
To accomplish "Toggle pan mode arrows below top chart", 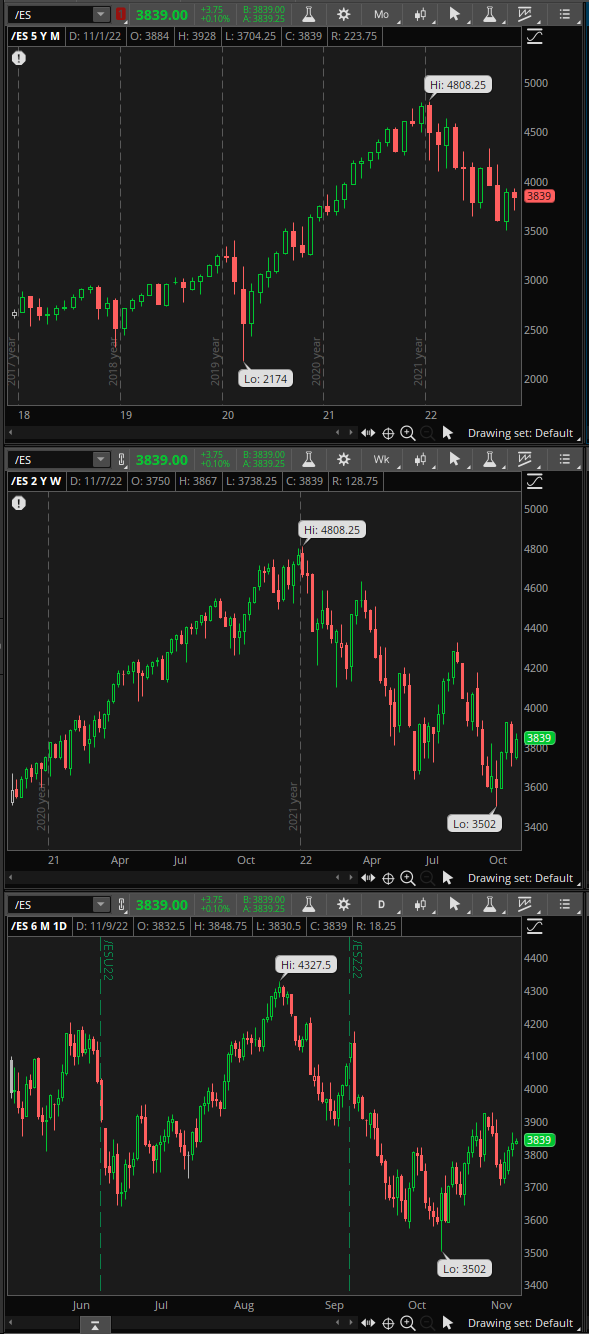I will [x=369, y=433].
